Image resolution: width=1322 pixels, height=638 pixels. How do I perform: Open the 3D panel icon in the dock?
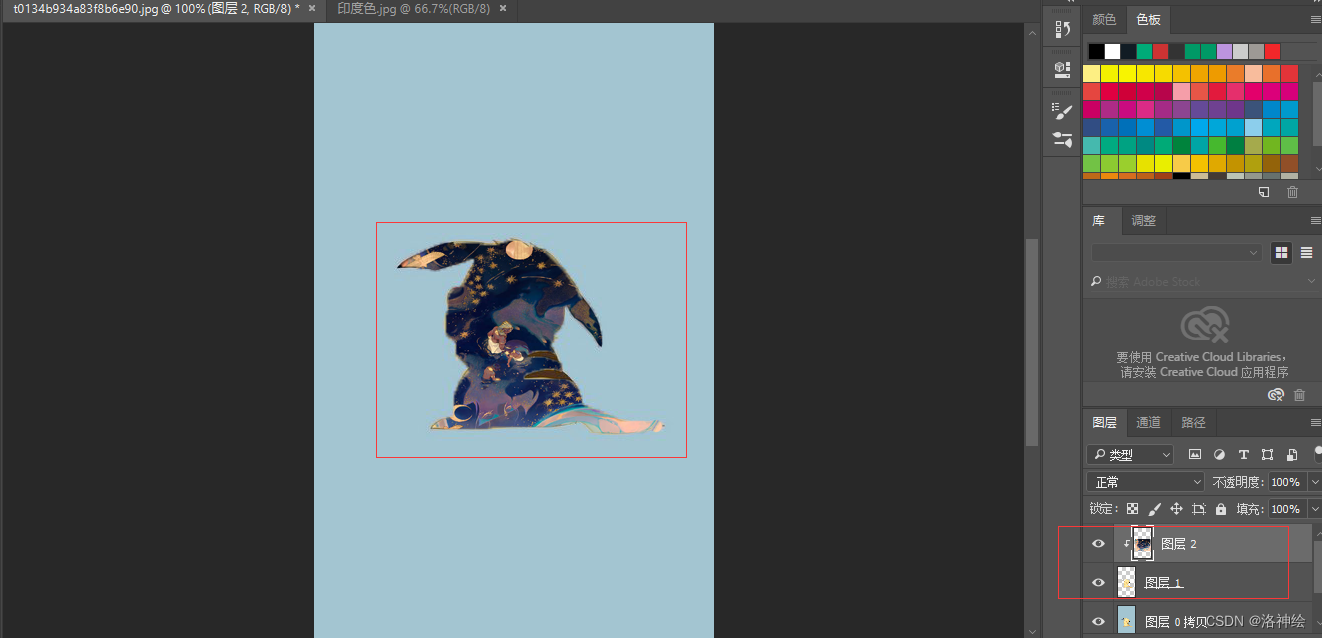coord(1062,69)
